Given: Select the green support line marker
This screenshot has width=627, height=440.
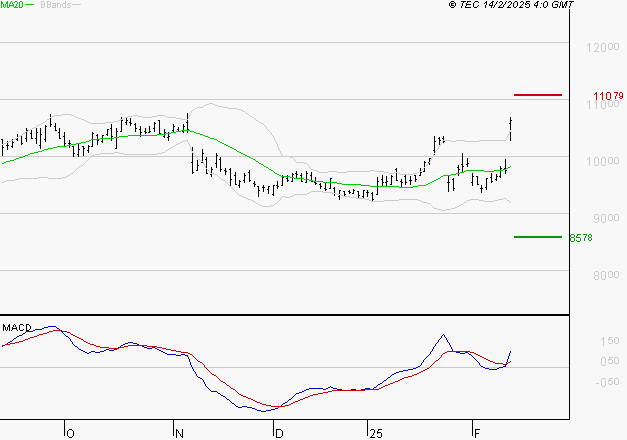Looking at the screenshot, I should pos(538,237).
